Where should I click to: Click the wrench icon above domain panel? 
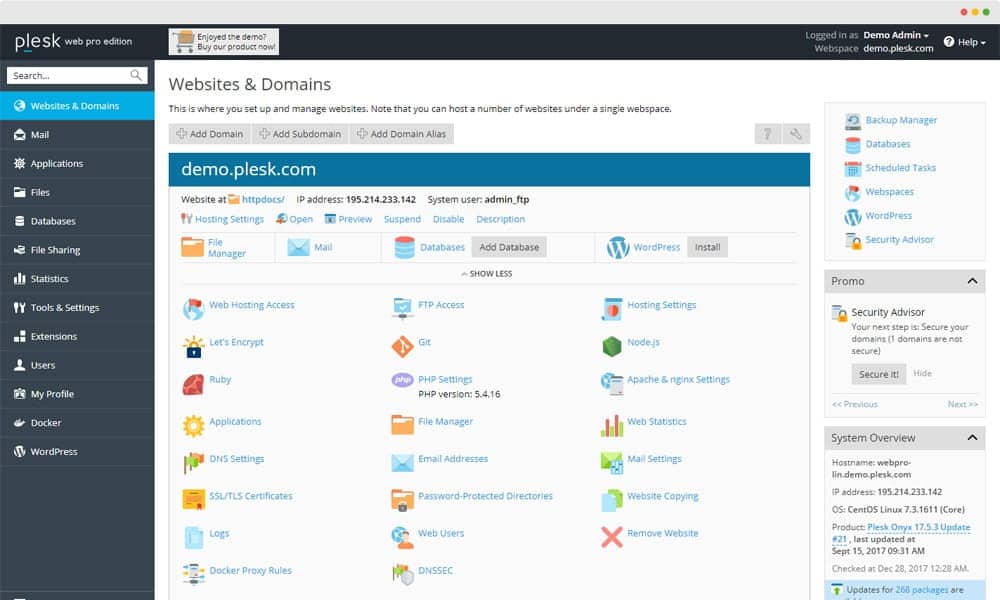797,134
